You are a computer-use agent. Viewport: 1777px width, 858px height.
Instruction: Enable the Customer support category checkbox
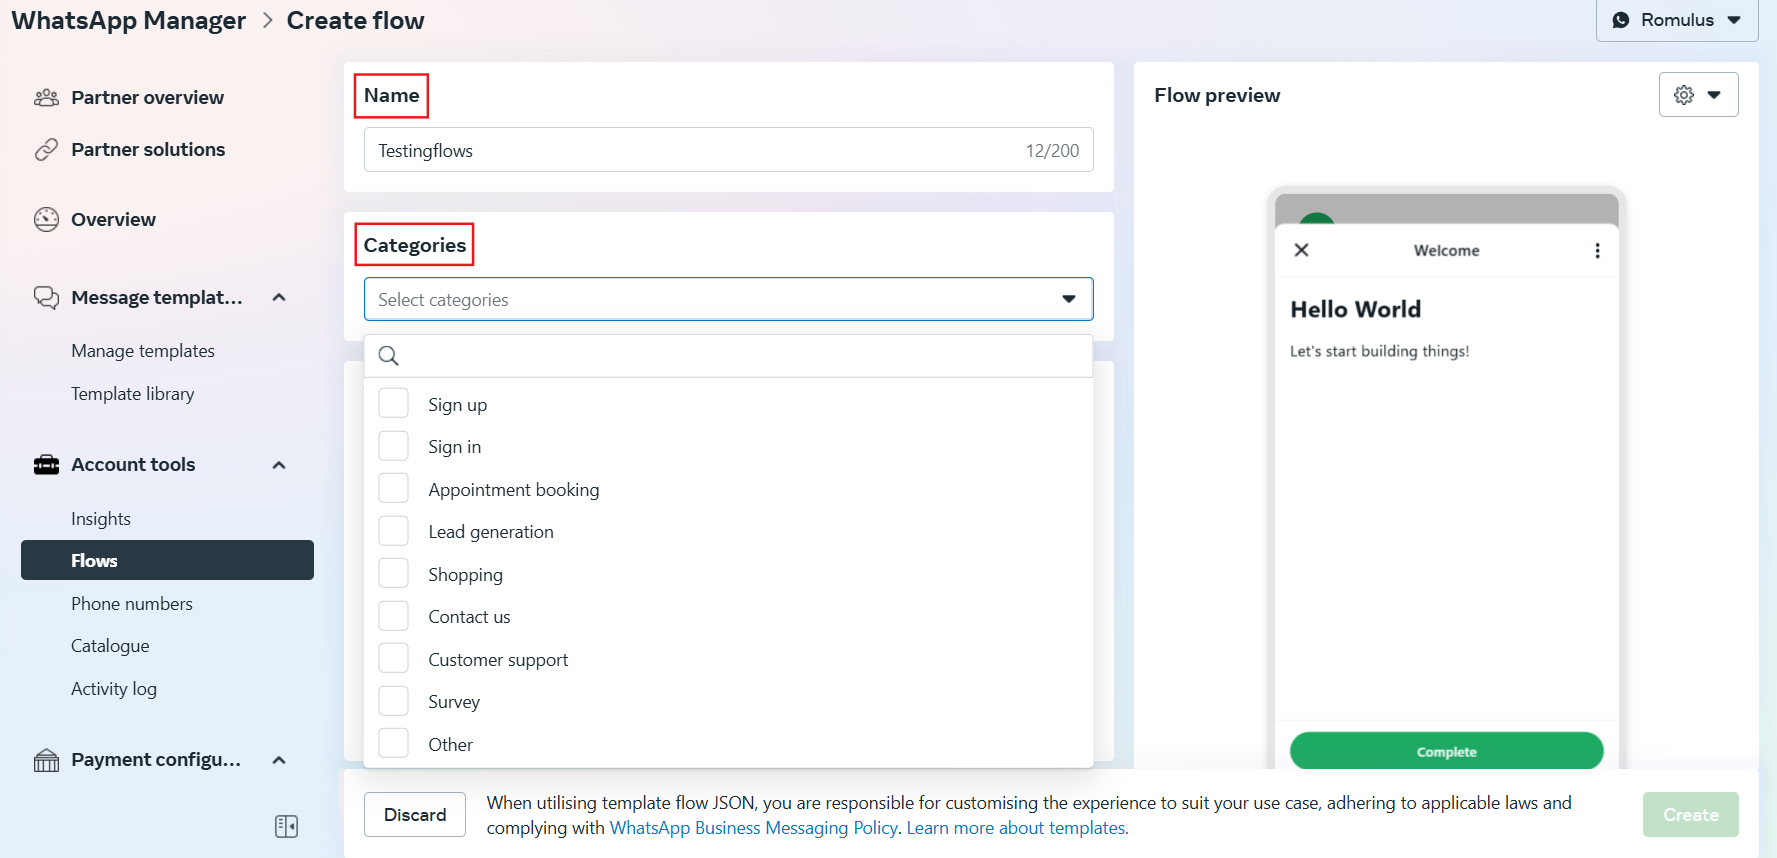pos(394,659)
